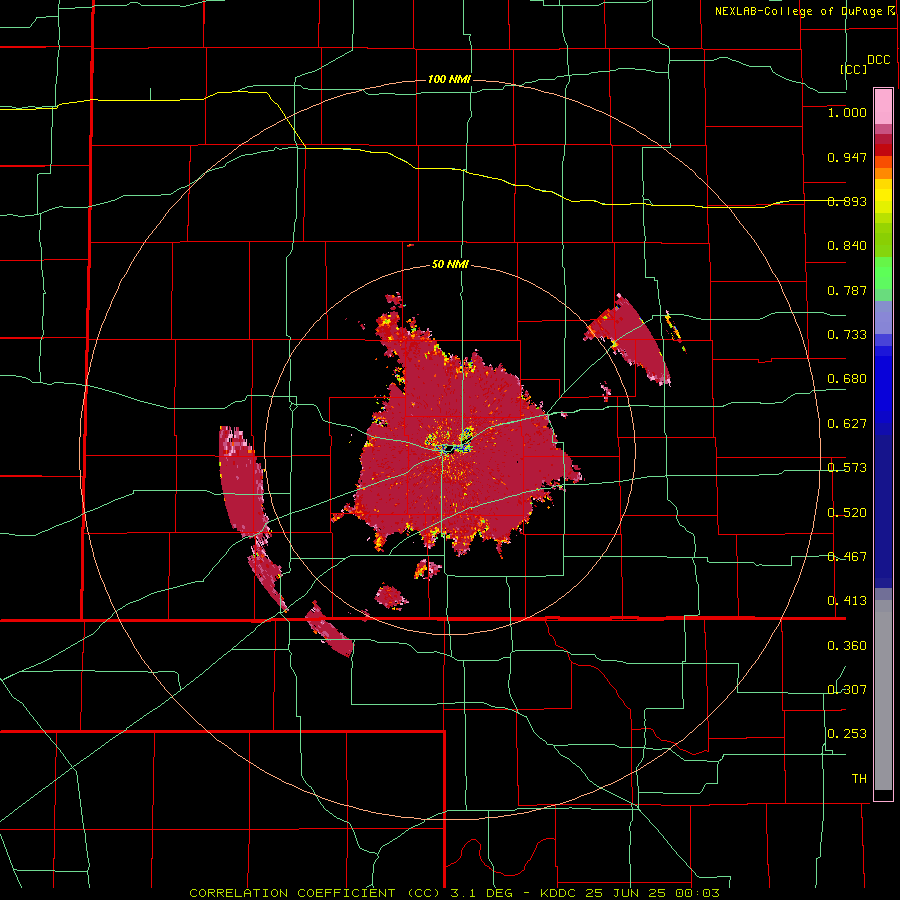Screen dimensions: 900x900
Task: Click the 0.627 color scale value
Action: pyautogui.click(x=847, y=424)
